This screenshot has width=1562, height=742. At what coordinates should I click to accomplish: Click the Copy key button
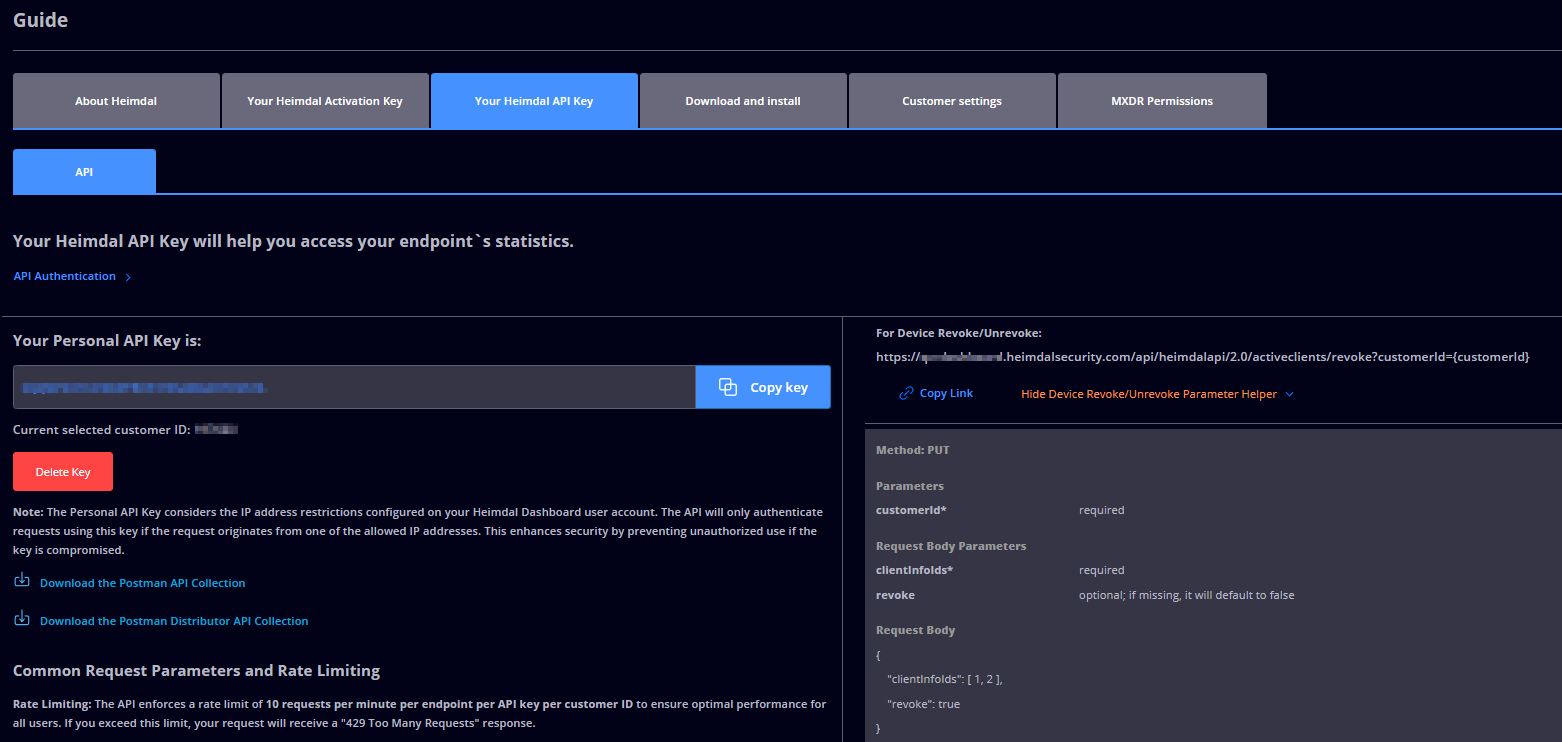(x=763, y=387)
